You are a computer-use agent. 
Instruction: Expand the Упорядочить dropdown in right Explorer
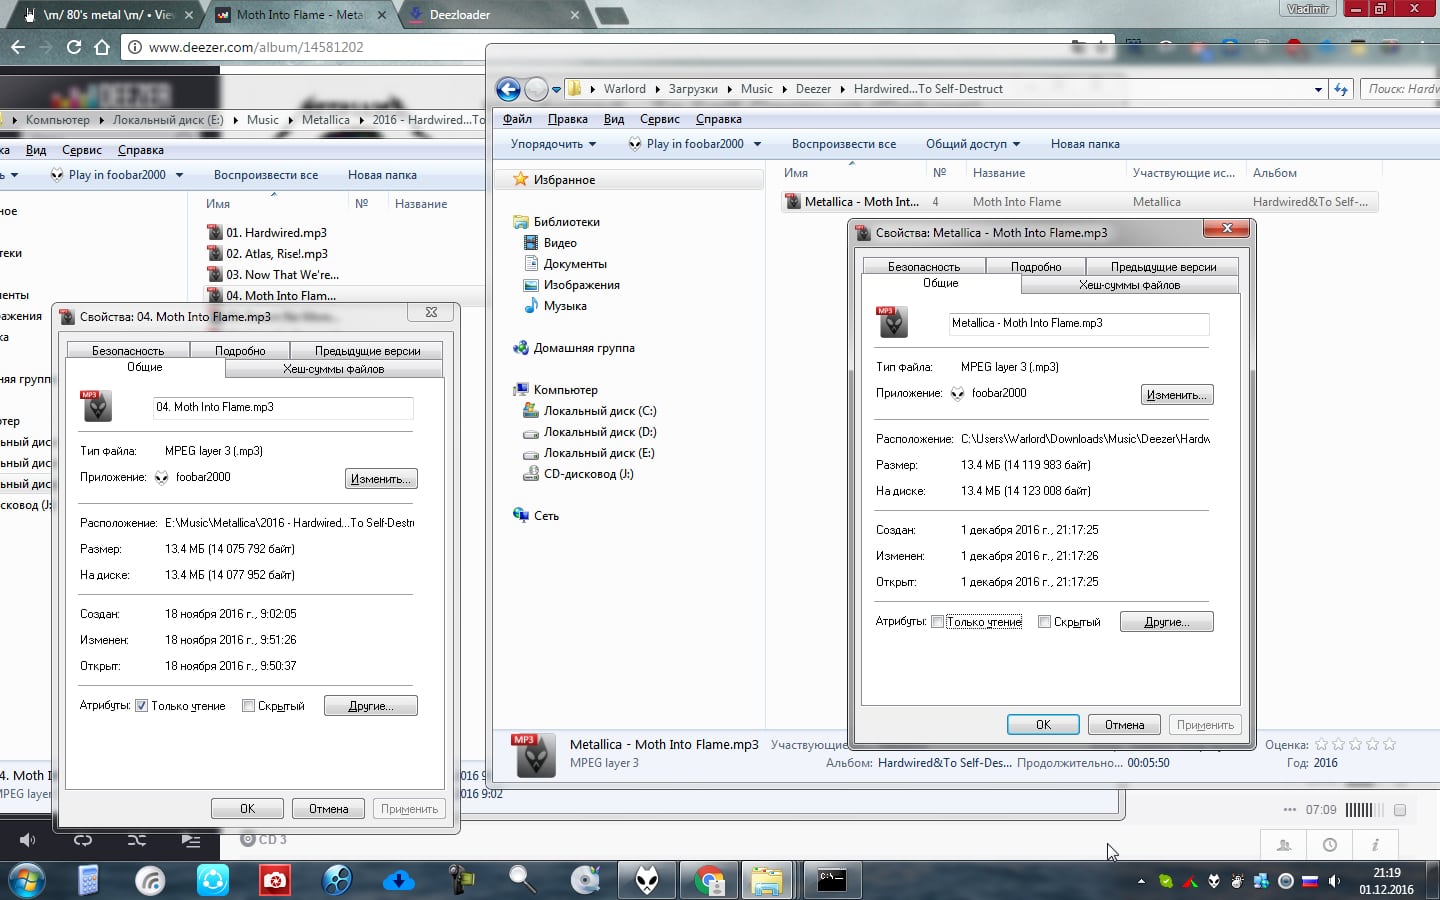(553, 144)
